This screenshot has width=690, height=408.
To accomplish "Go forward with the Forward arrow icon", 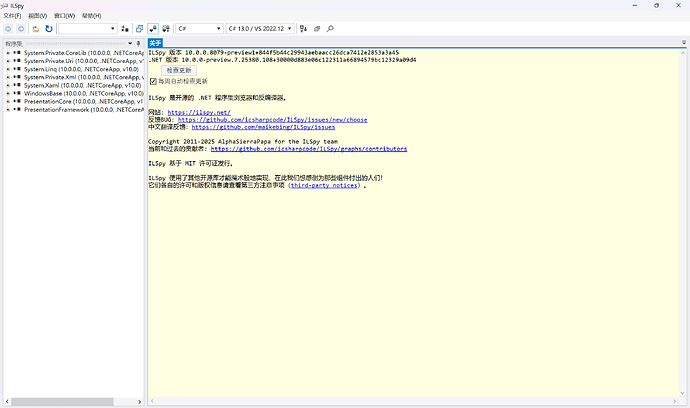I will coord(21,29).
